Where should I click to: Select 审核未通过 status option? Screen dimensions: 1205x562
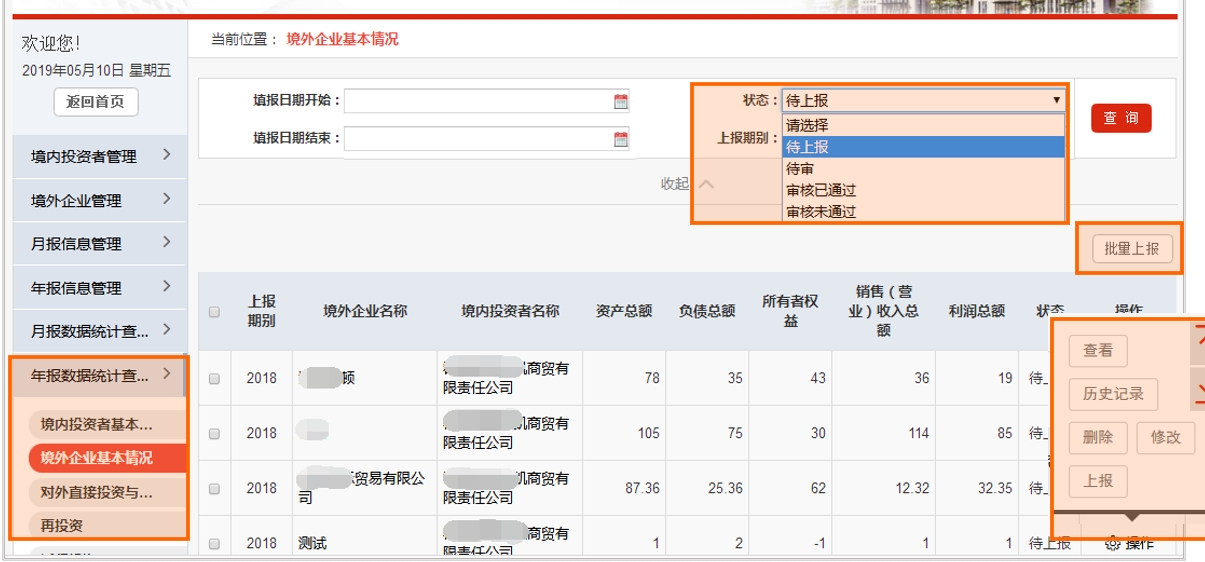coord(821,212)
